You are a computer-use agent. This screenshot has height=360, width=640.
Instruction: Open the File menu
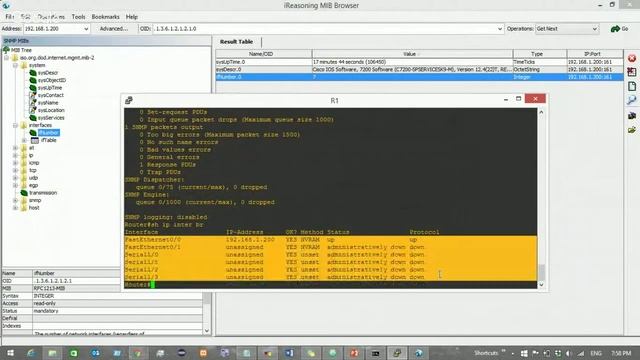pyautogui.click(x=9, y=17)
